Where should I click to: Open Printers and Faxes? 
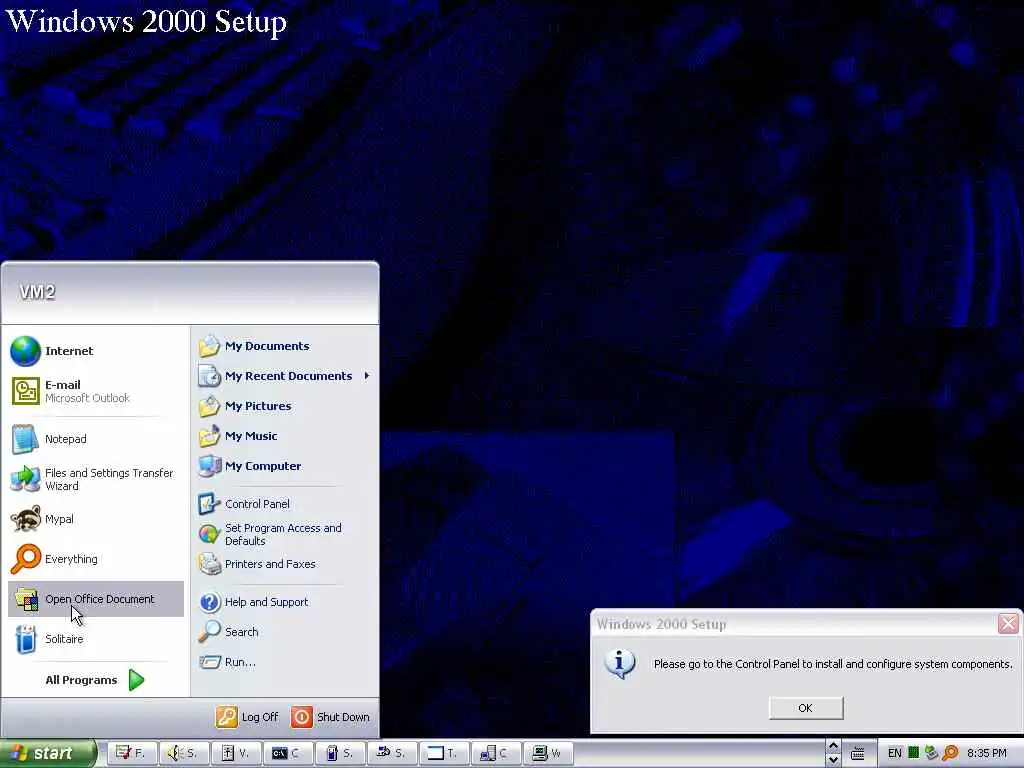pos(285,564)
